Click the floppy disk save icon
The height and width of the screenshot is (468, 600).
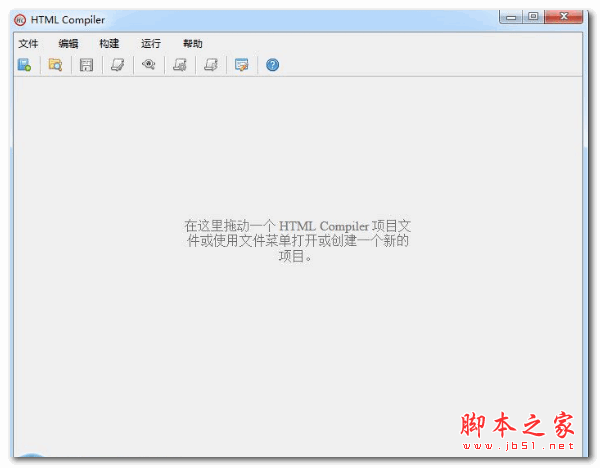(86, 65)
